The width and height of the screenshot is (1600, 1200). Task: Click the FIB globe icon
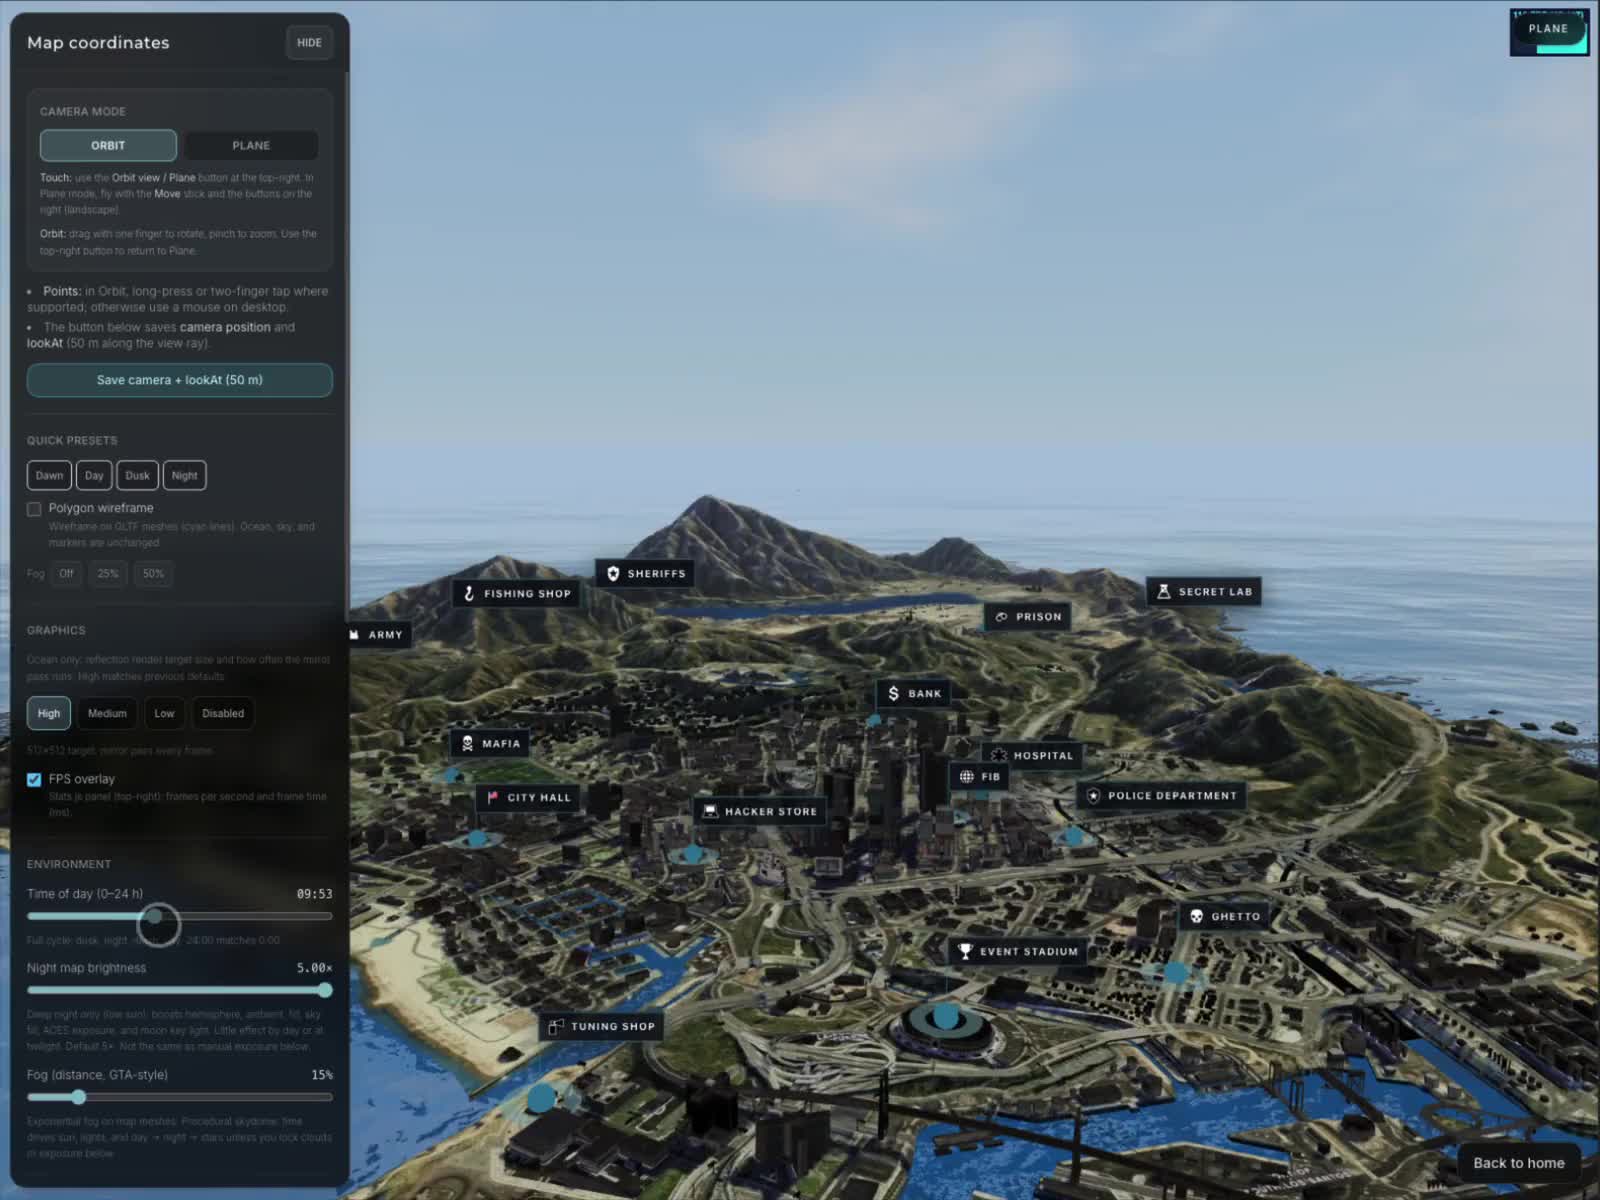(x=966, y=776)
